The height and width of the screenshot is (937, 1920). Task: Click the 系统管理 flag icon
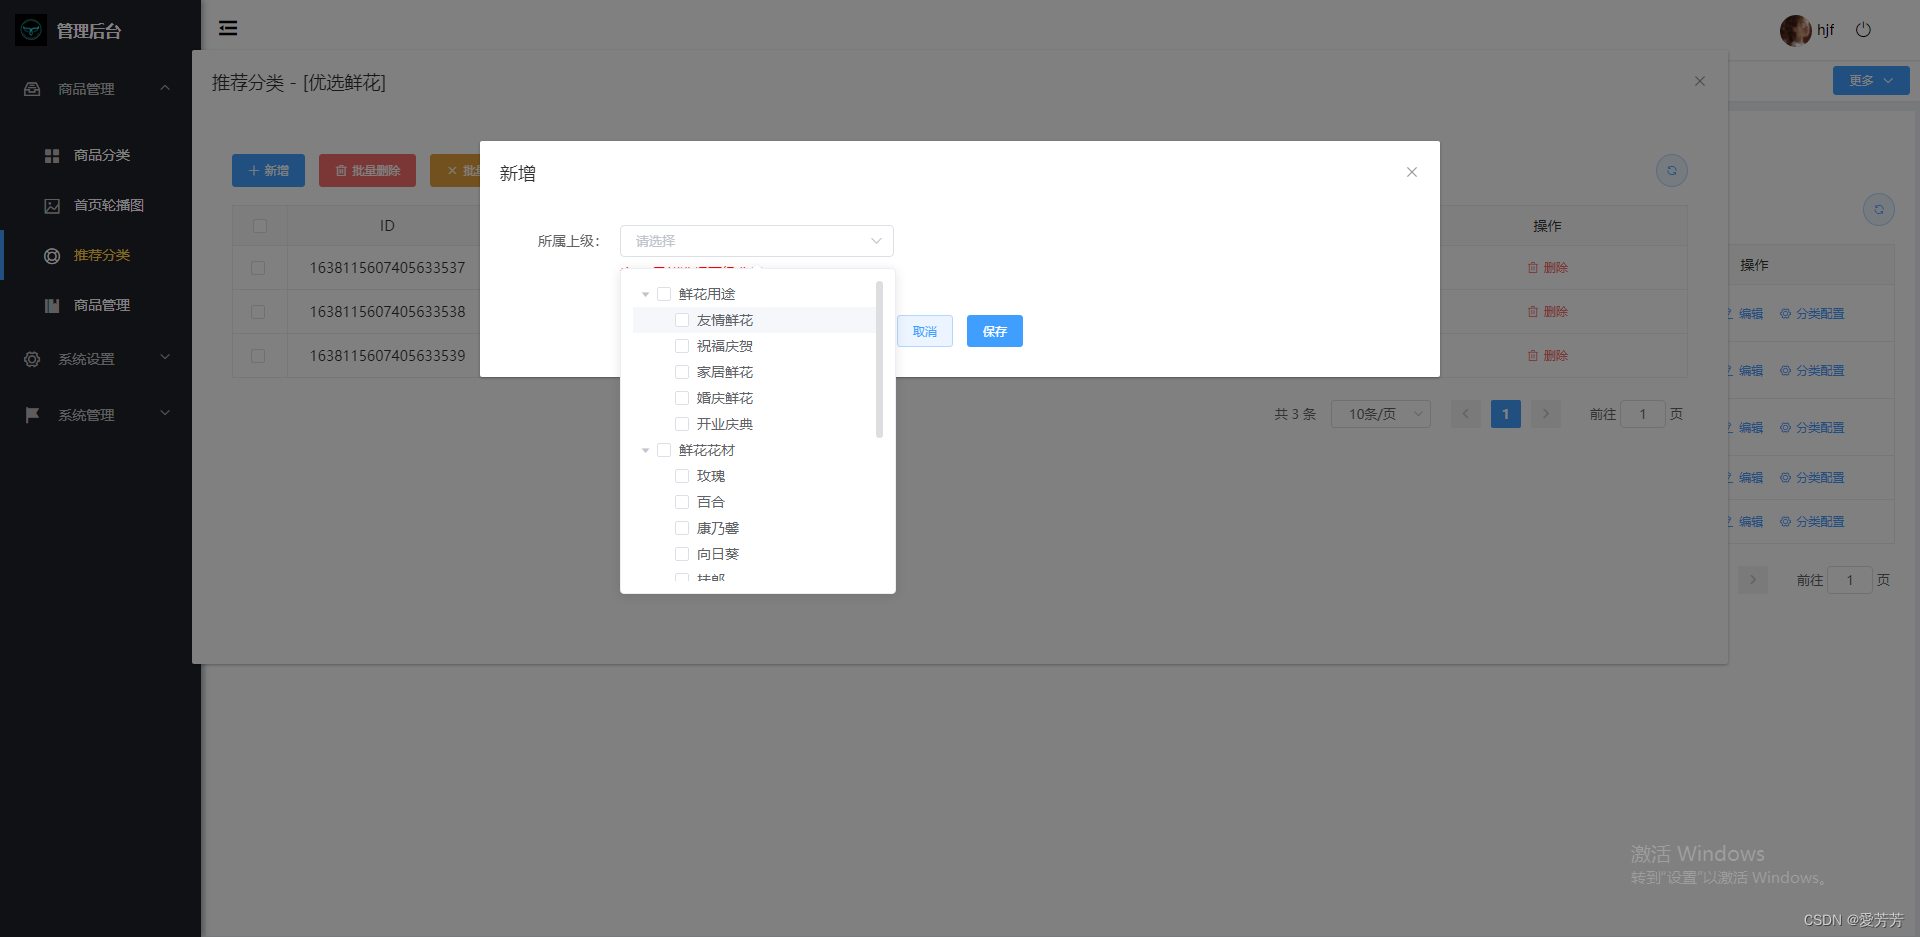[x=32, y=415]
